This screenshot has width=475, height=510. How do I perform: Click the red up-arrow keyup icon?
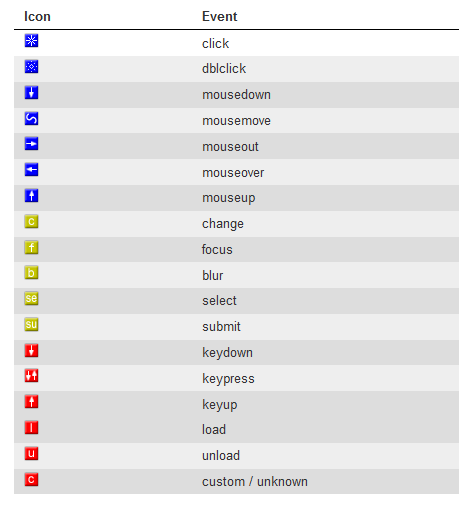[31, 402]
